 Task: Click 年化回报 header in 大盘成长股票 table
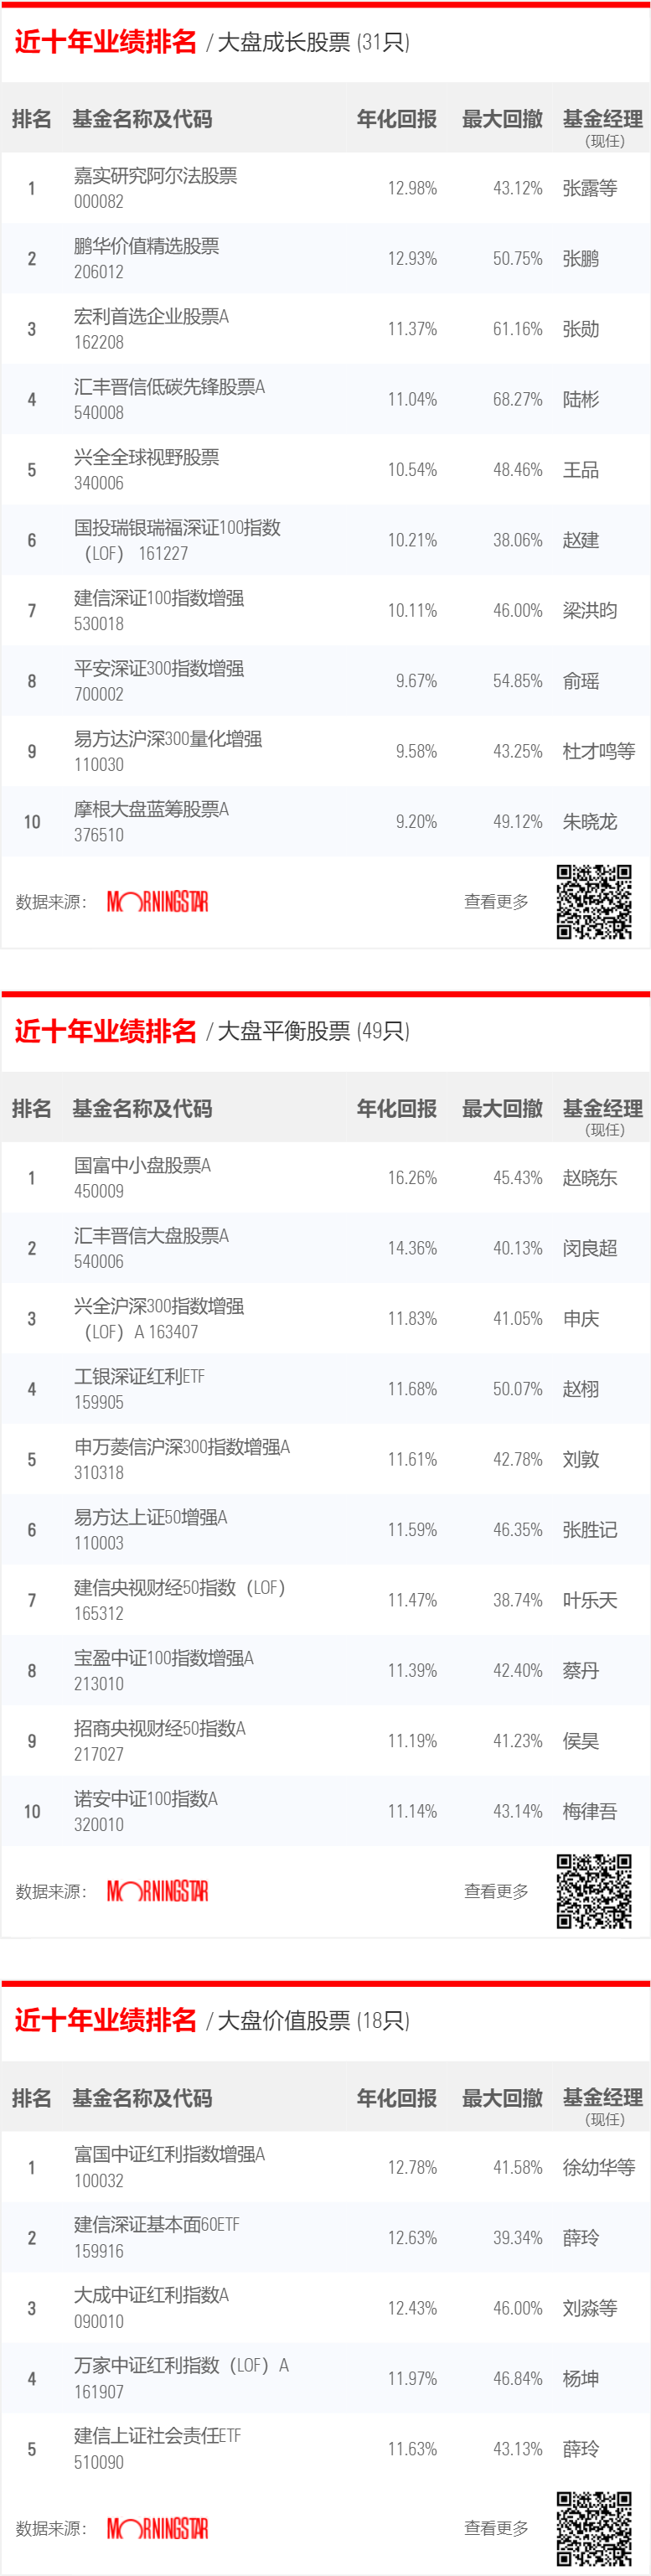[397, 119]
